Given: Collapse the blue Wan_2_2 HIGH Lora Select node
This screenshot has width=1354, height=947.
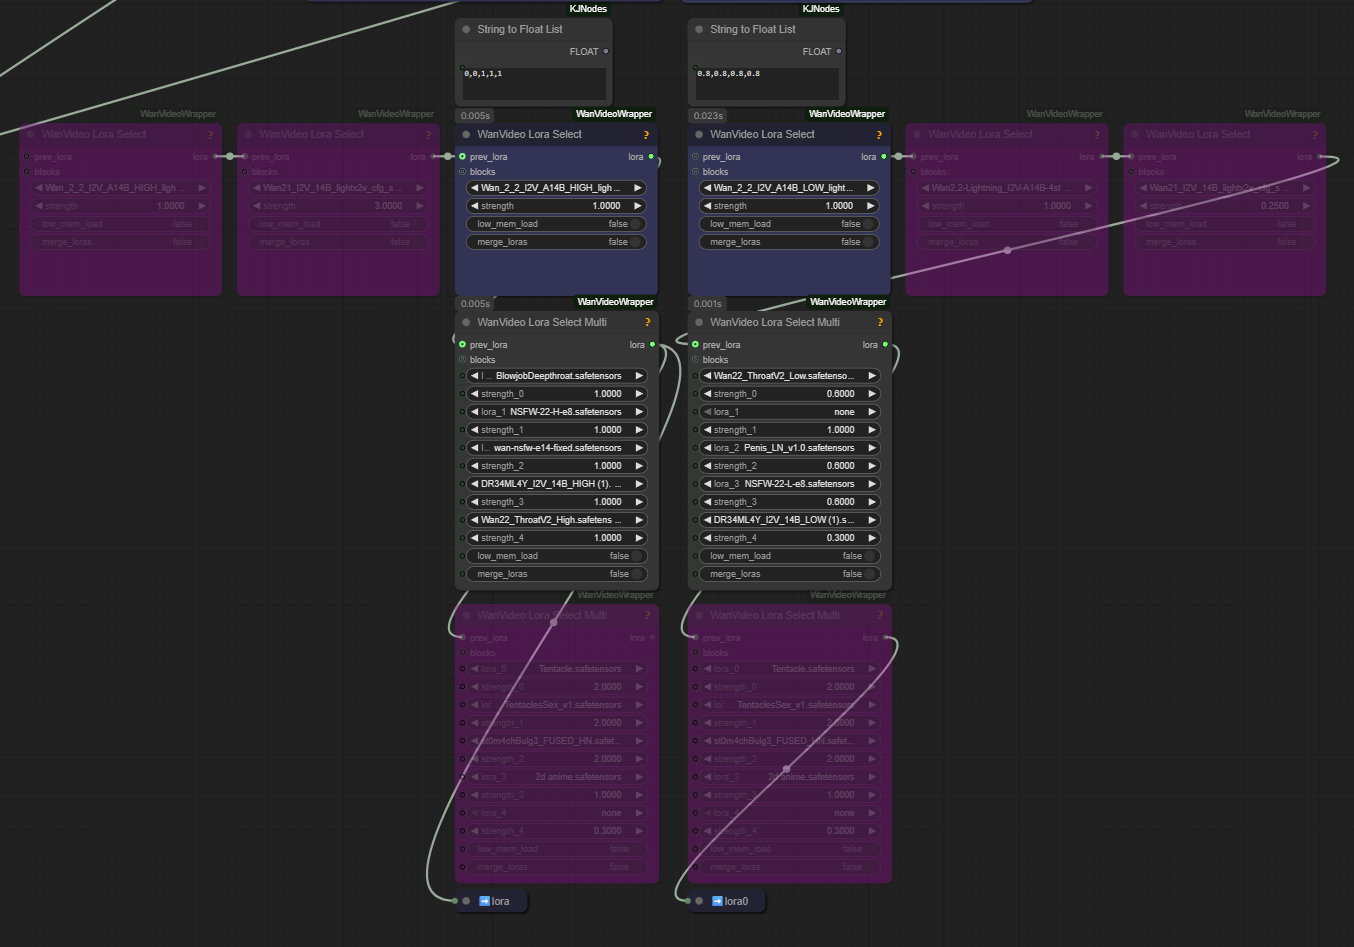Looking at the screenshot, I should [466, 134].
